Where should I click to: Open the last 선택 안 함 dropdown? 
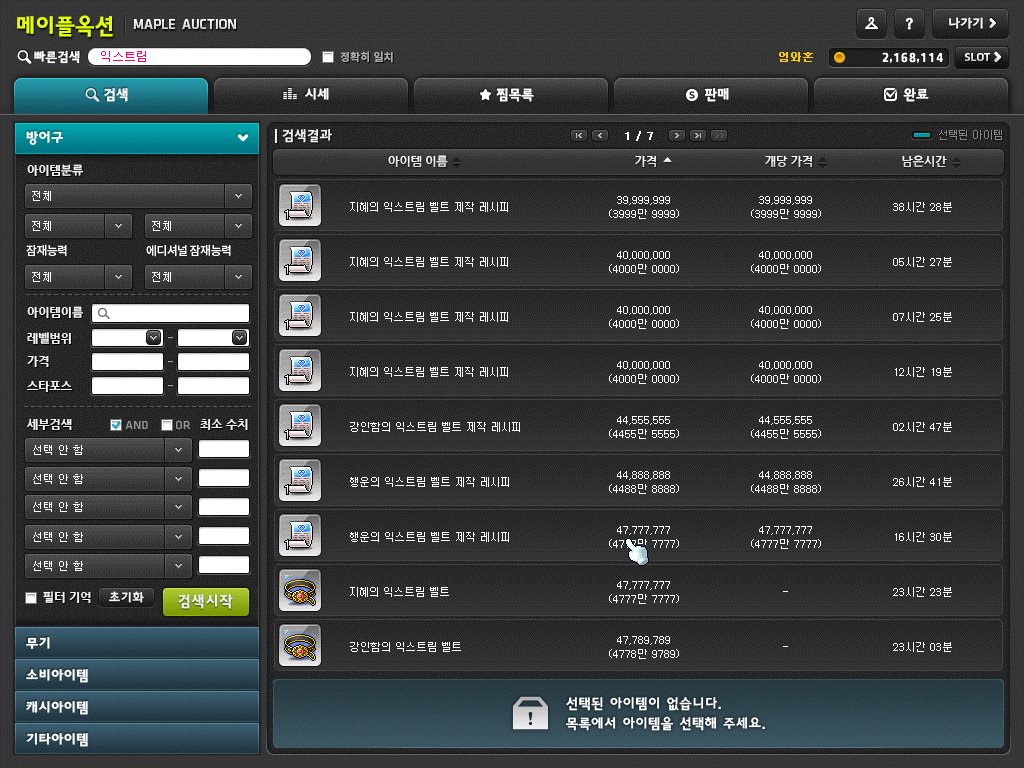[x=108, y=566]
